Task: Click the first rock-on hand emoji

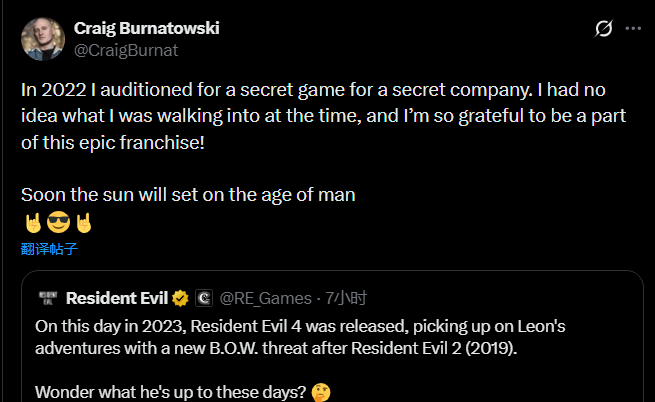Action: tap(32, 220)
